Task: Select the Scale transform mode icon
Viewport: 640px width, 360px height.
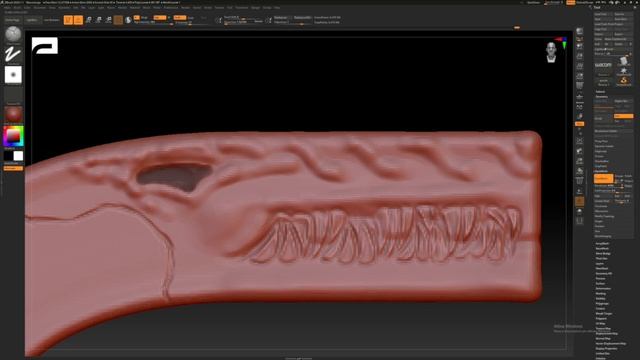Action: (98, 20)
